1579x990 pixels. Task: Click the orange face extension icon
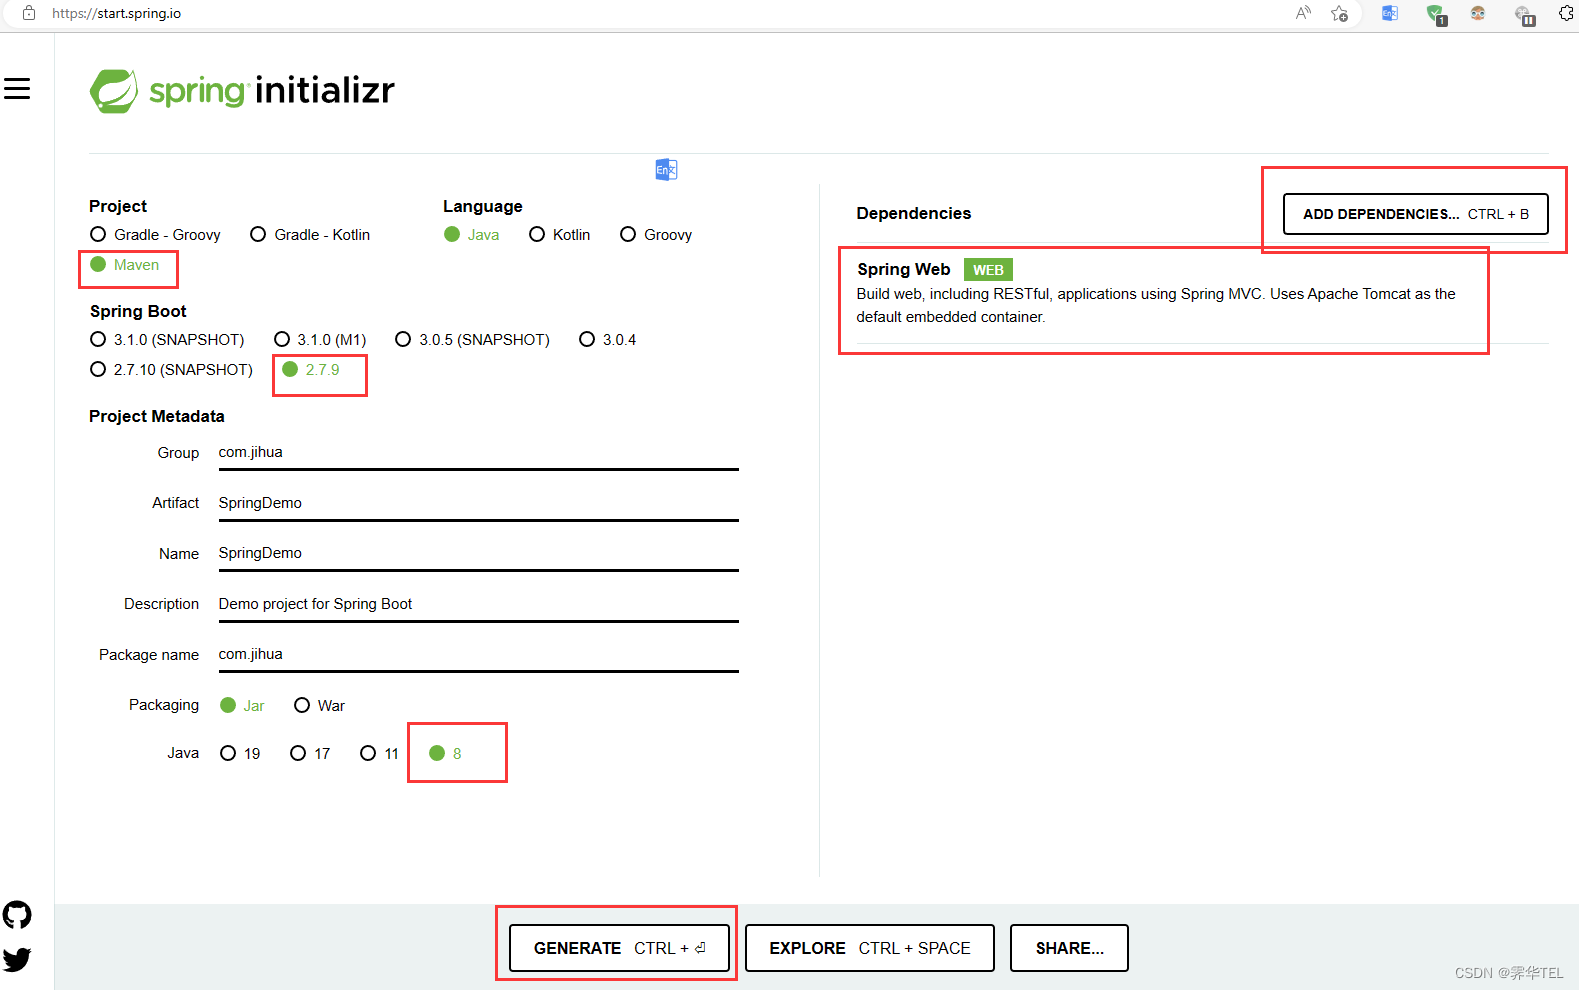pos(1478,13)
